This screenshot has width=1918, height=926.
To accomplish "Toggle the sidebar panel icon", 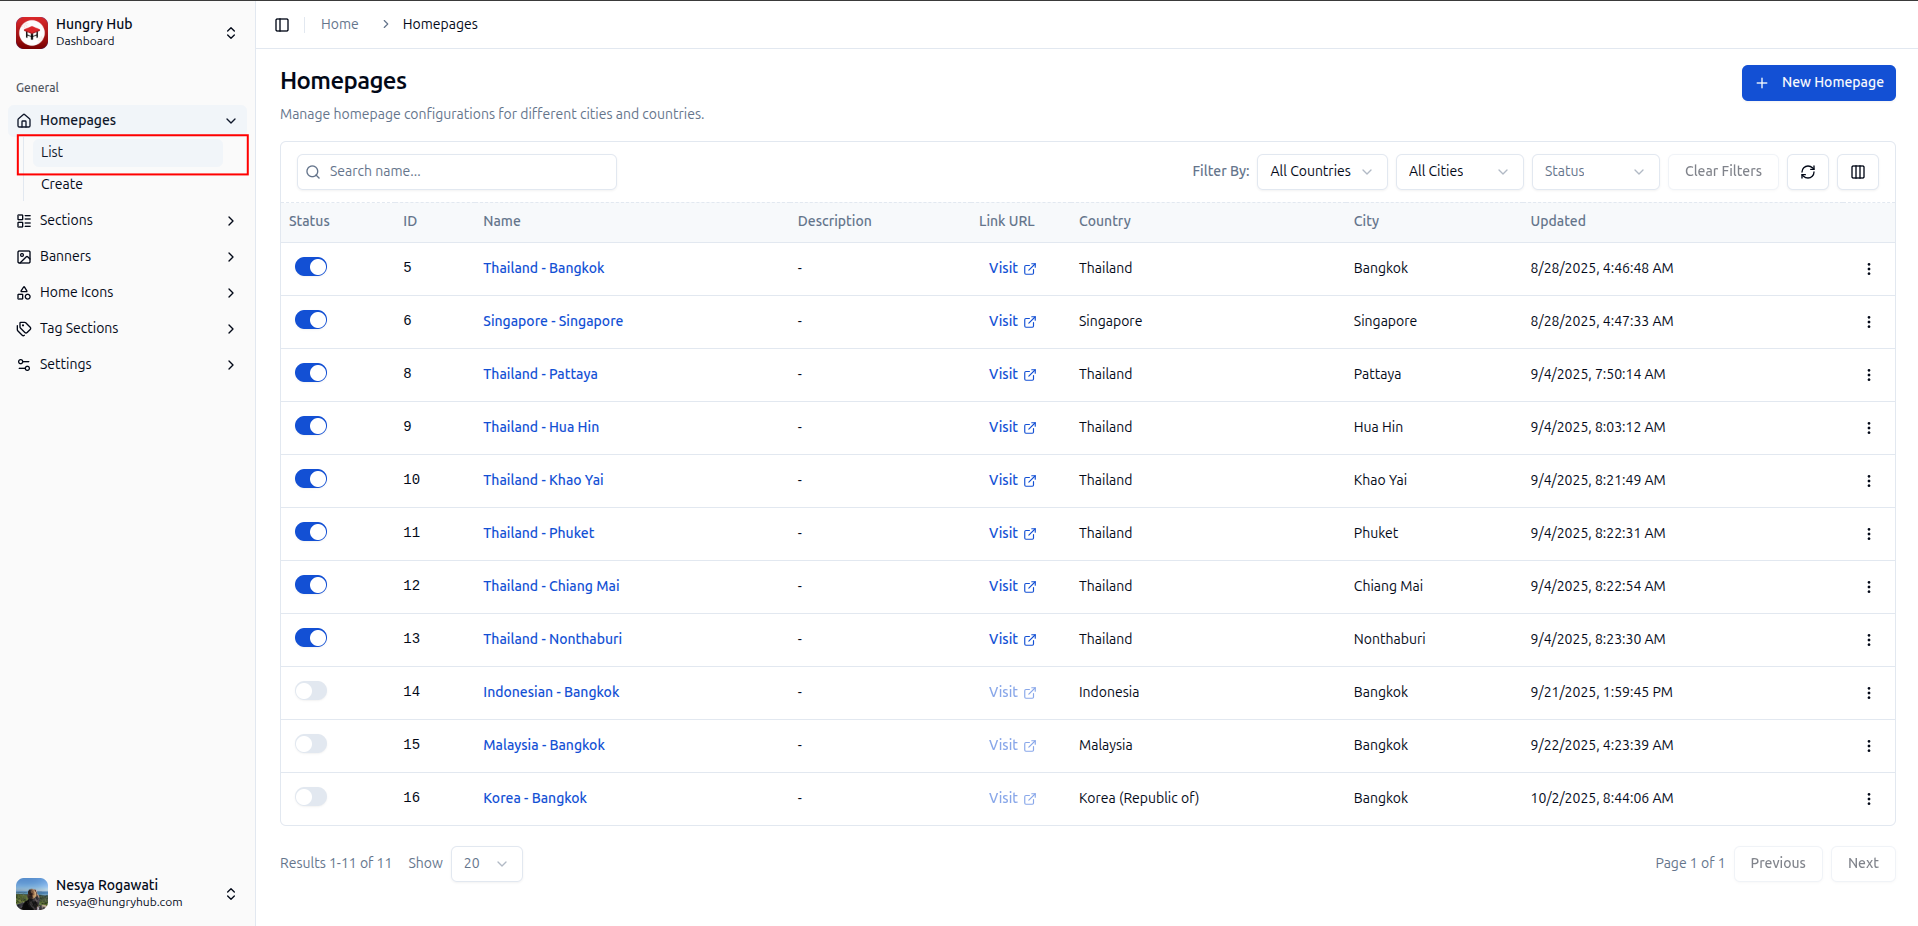I will tap(282, 24).
